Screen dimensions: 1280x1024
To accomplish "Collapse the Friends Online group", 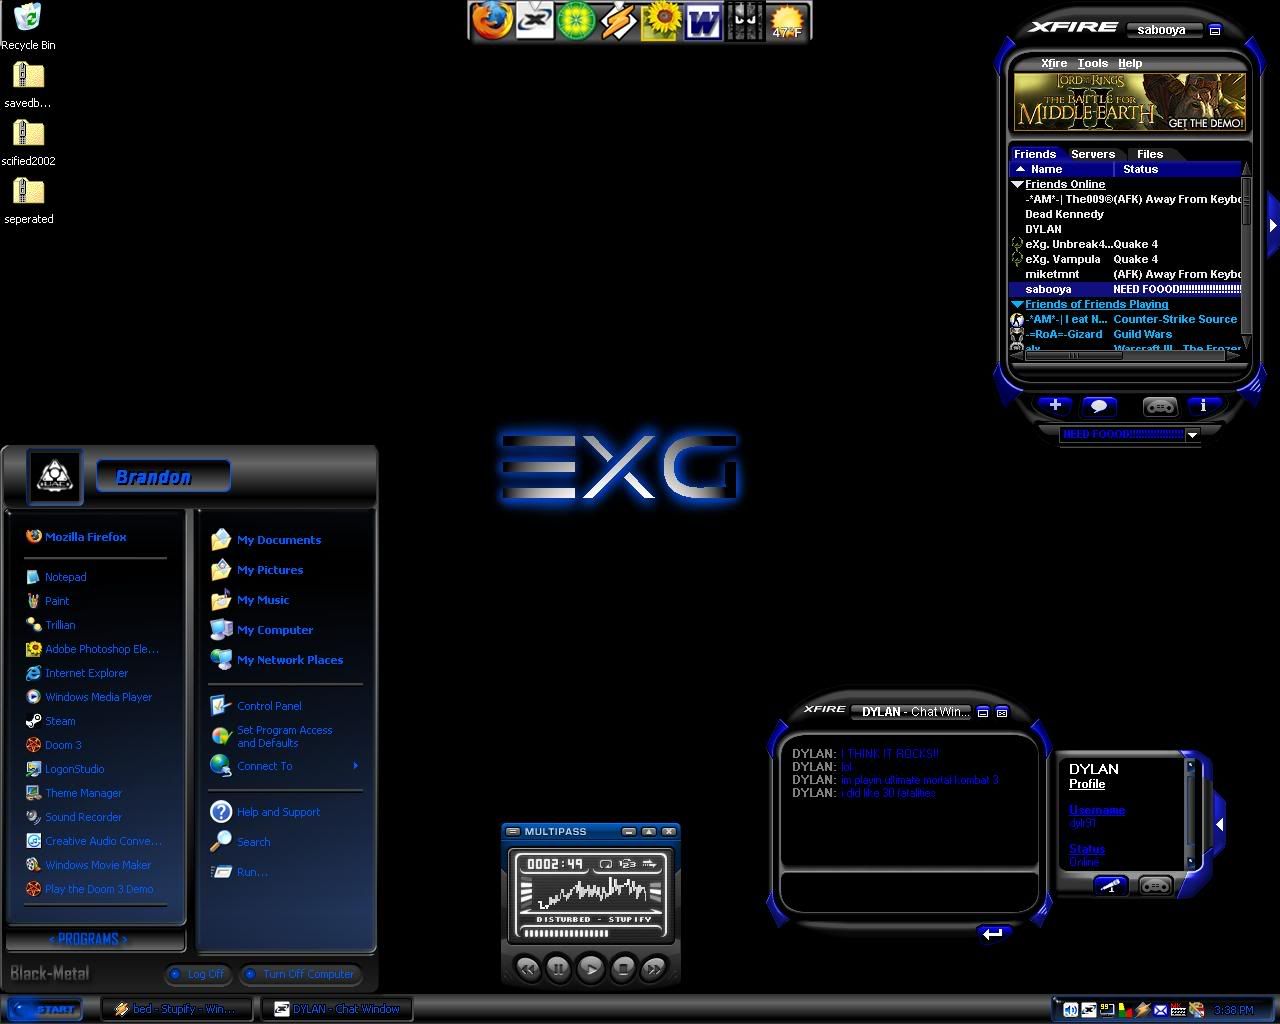I will 1017,185.
